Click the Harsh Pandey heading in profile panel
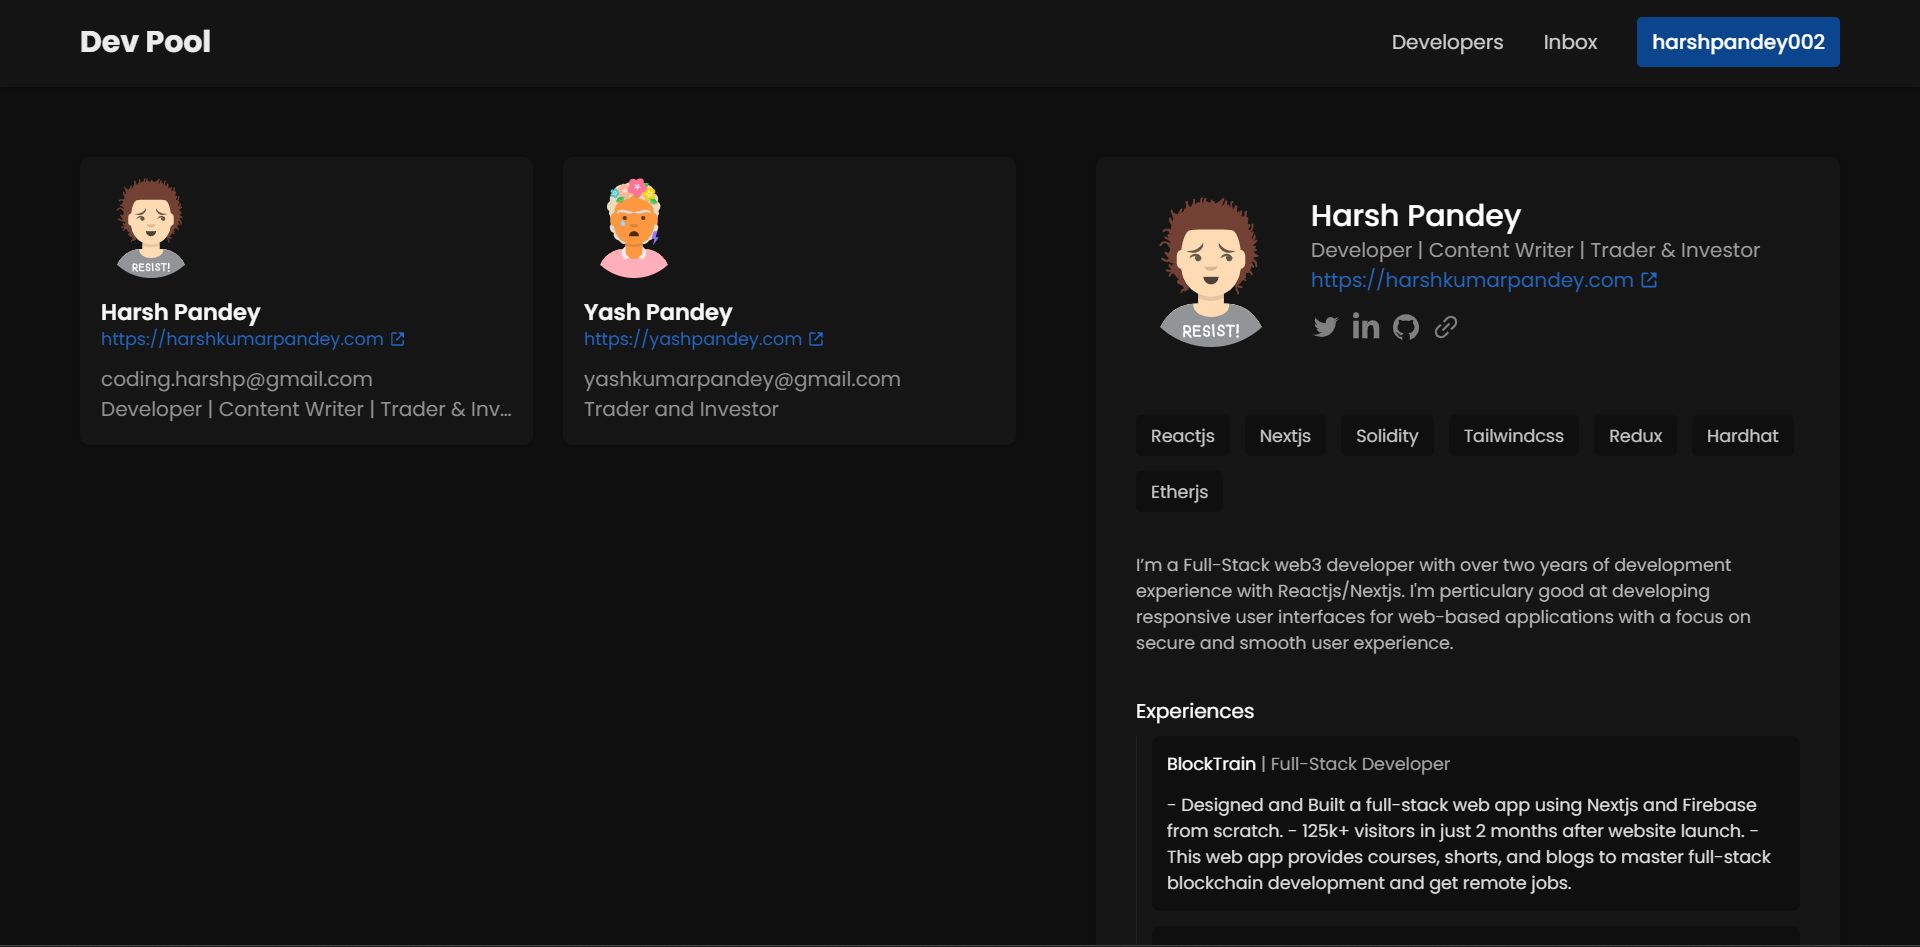This screenshot has width=1920, height=947. (x=1416, y=215)
